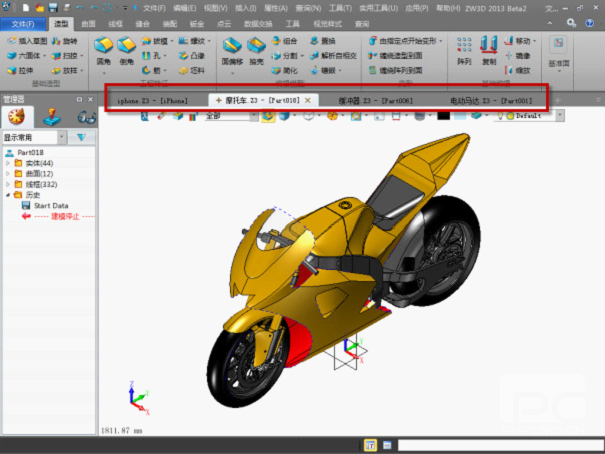The image size is (605, 454).
Task: Expand the 线框(332) tree node
Action: click(8, 184)
